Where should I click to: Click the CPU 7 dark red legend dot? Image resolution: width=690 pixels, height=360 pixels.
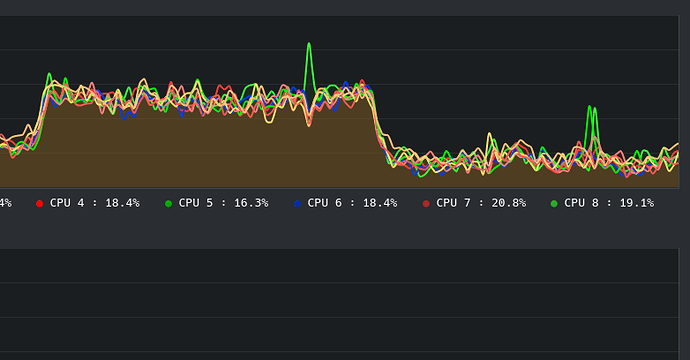pos(426,203)
